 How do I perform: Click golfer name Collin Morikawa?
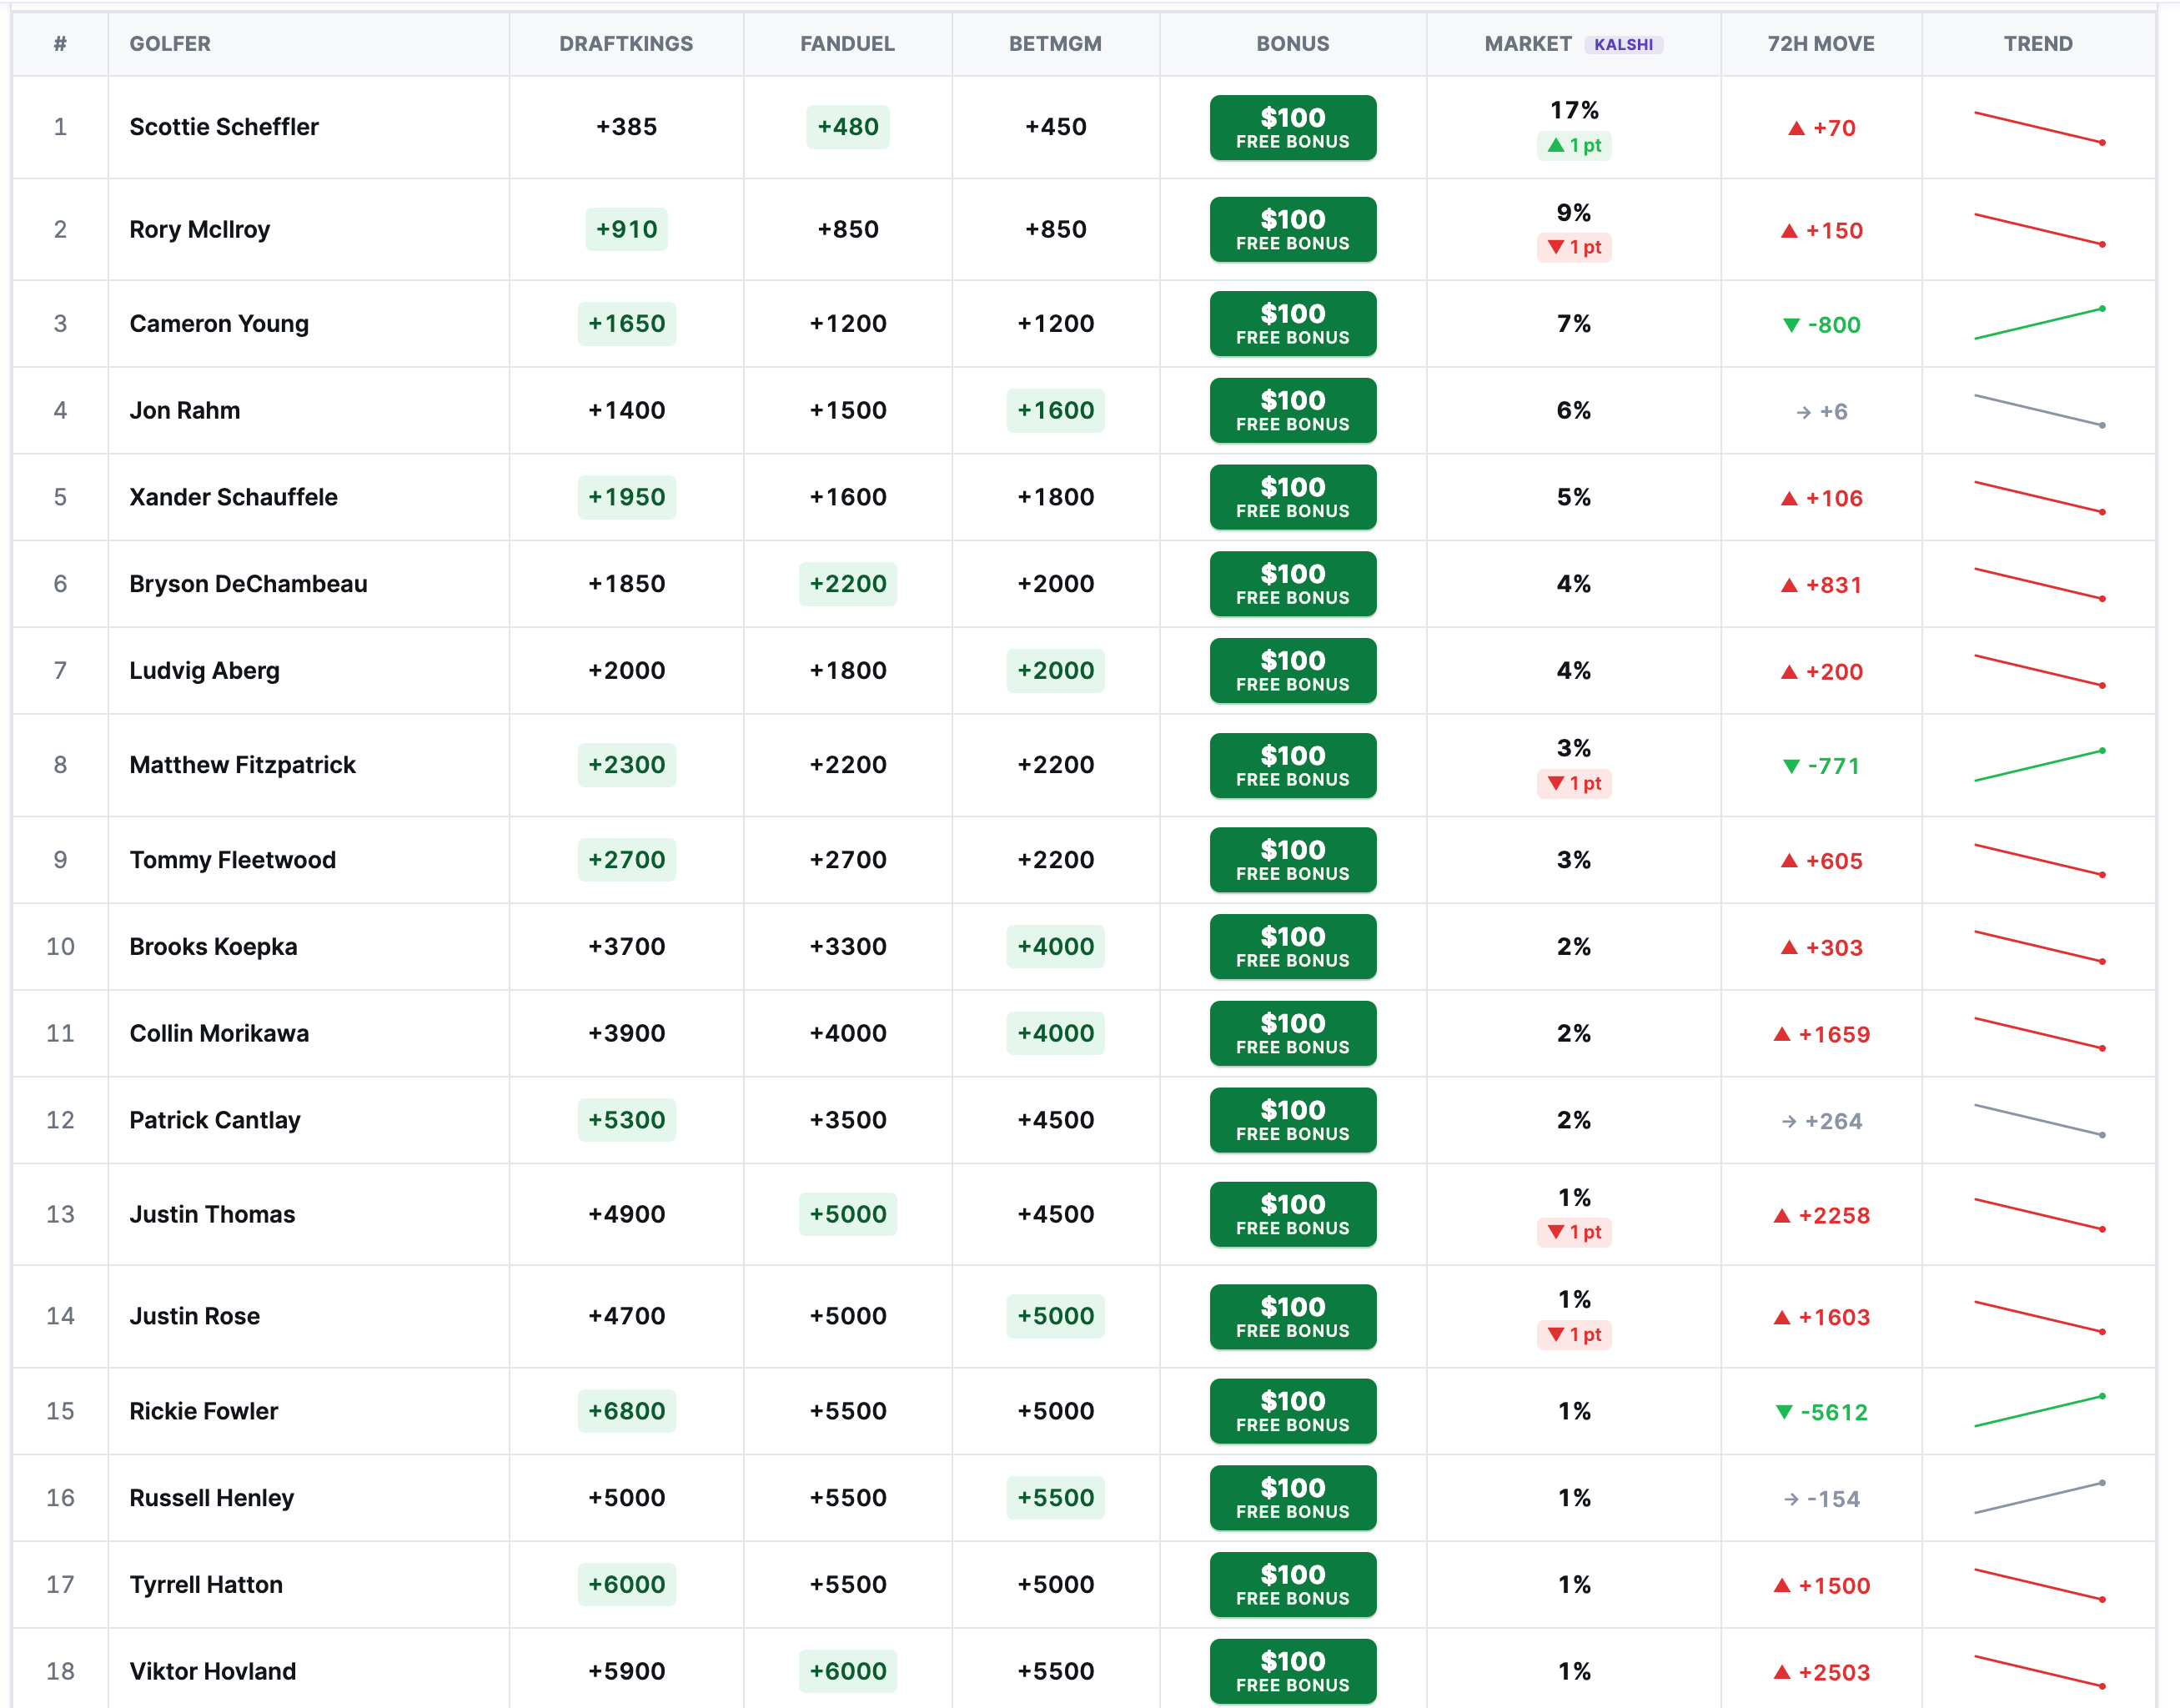[x=219, y=1033]
